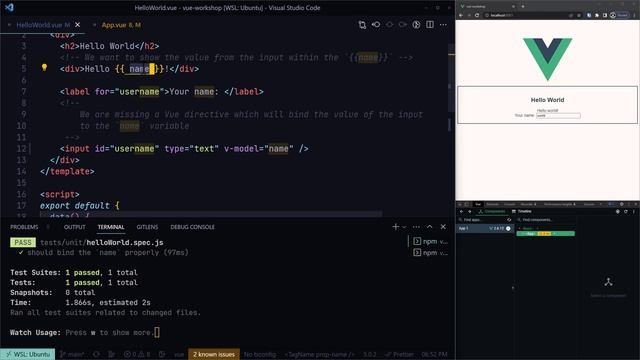
Task: Open a new browser tab with plus
Action: (523, 6)
